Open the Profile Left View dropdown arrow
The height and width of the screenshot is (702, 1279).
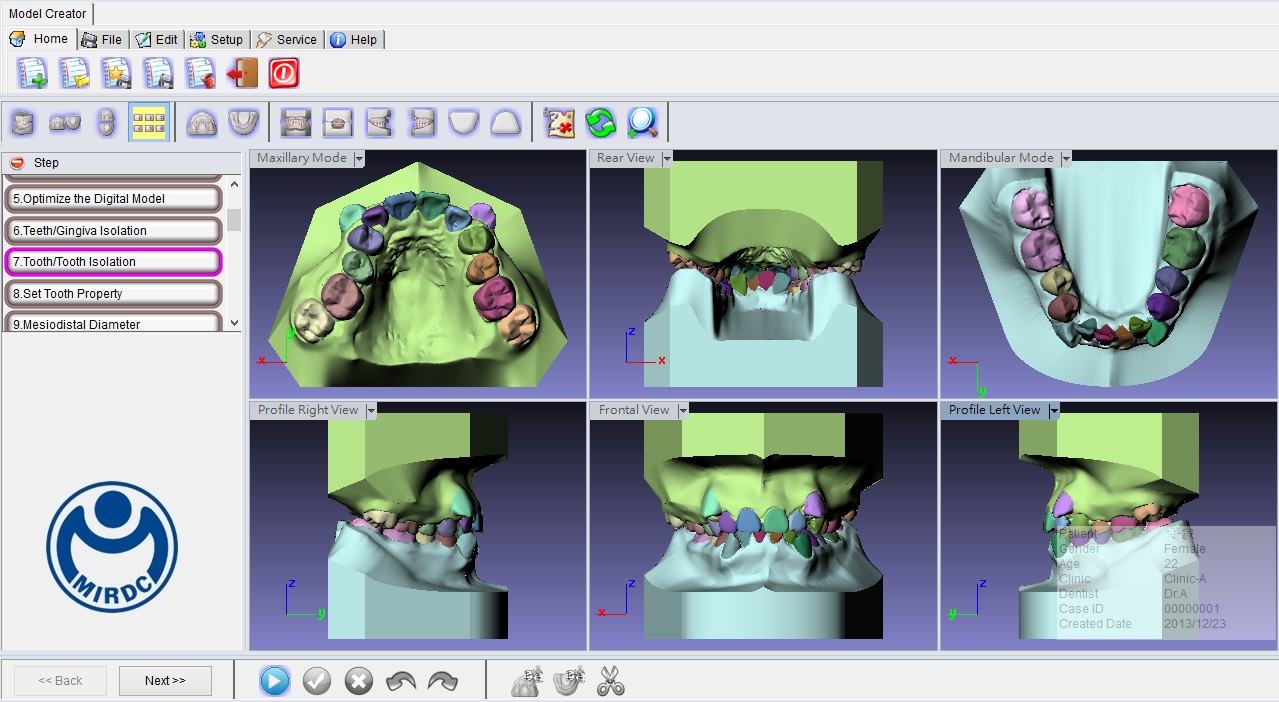(1053, 411)
